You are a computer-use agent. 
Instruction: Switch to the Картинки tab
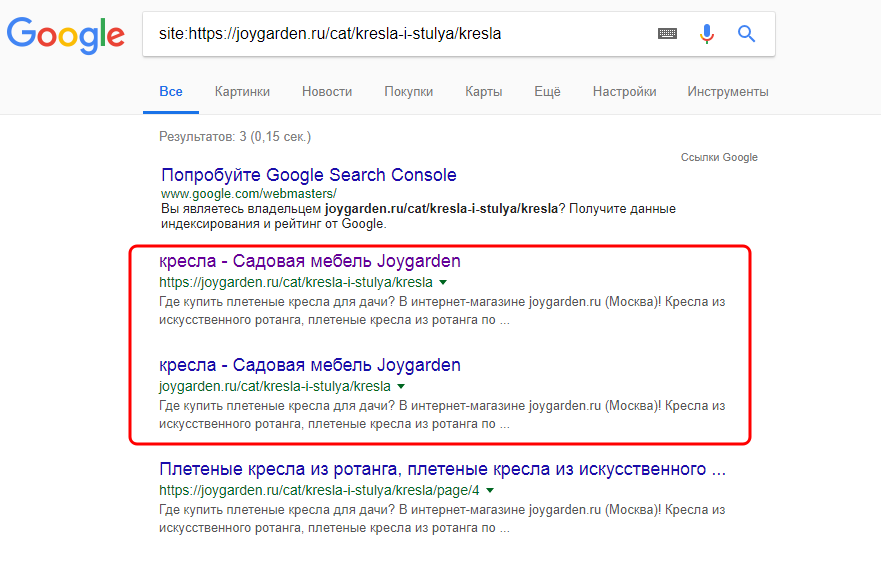pos(242,91)
